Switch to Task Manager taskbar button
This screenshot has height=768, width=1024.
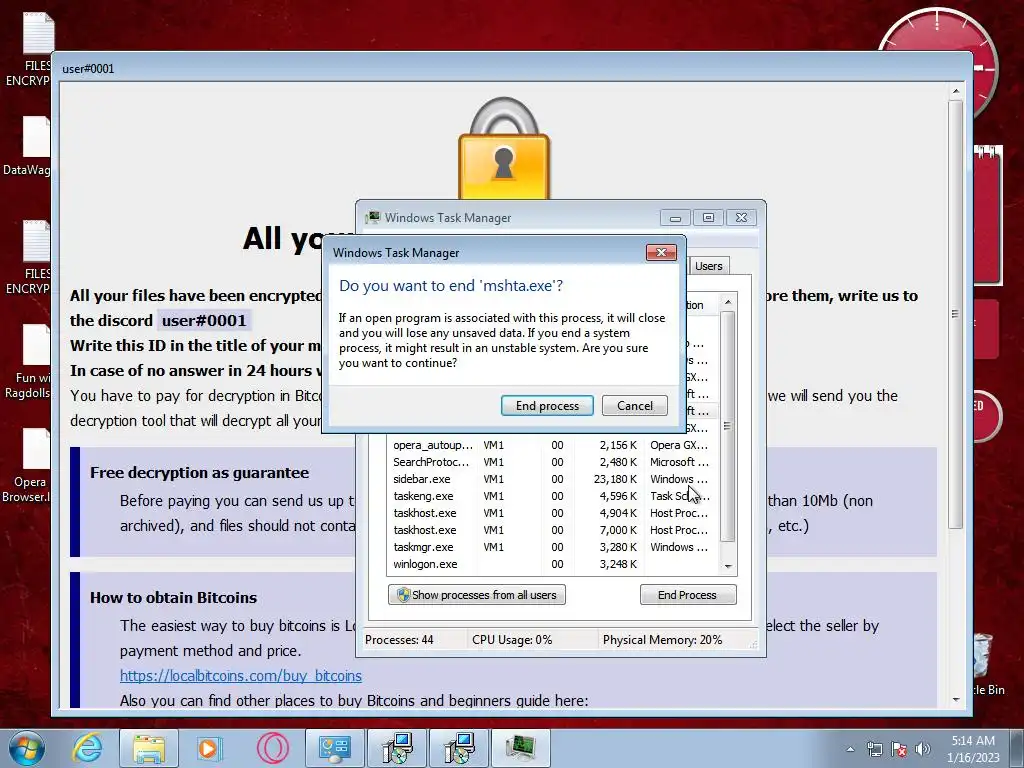(x=520, y=748)
